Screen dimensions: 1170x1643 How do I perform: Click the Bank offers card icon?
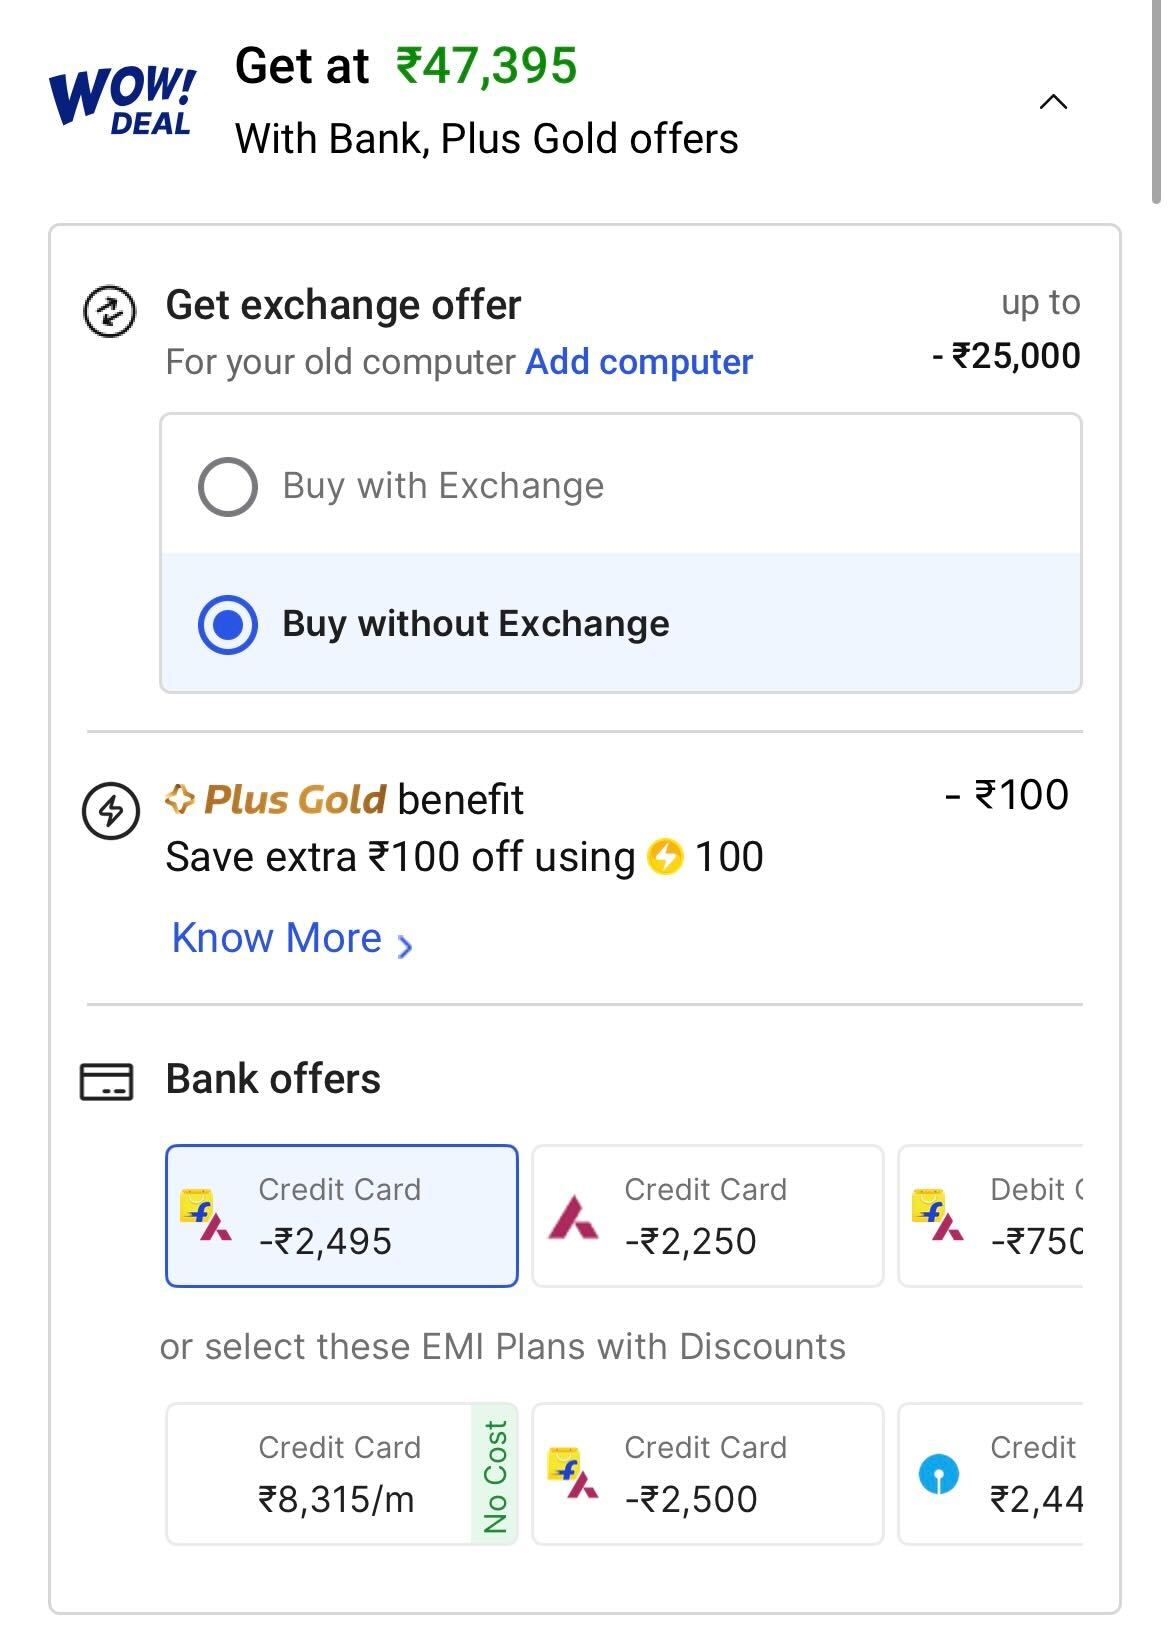[x=106, y=1081]
